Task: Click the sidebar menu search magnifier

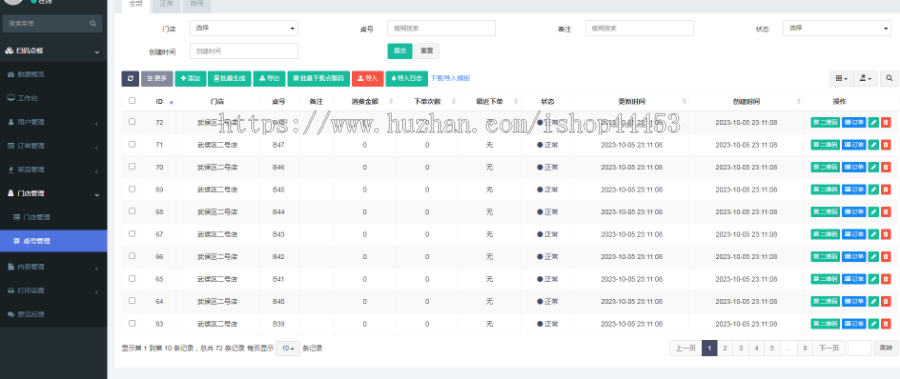Action: tap(92, 24)
